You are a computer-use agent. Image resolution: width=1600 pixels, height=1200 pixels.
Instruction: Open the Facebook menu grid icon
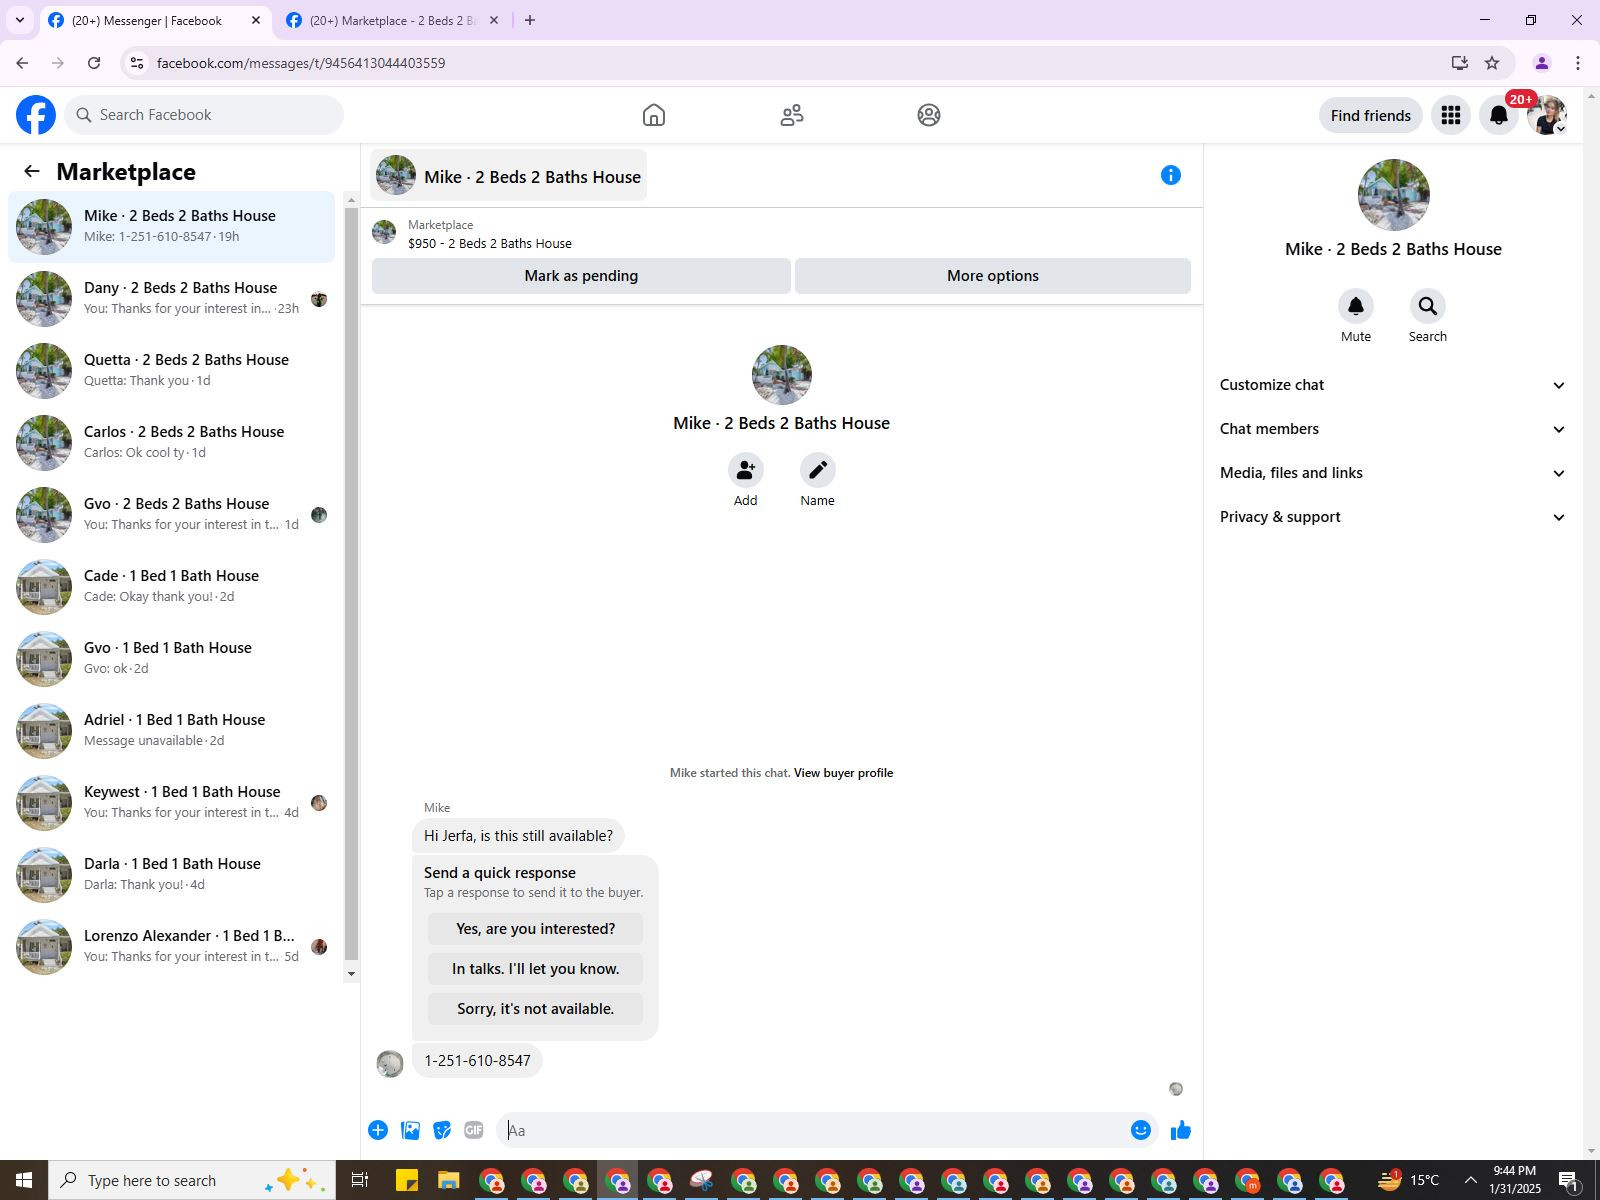[1451, 115]
